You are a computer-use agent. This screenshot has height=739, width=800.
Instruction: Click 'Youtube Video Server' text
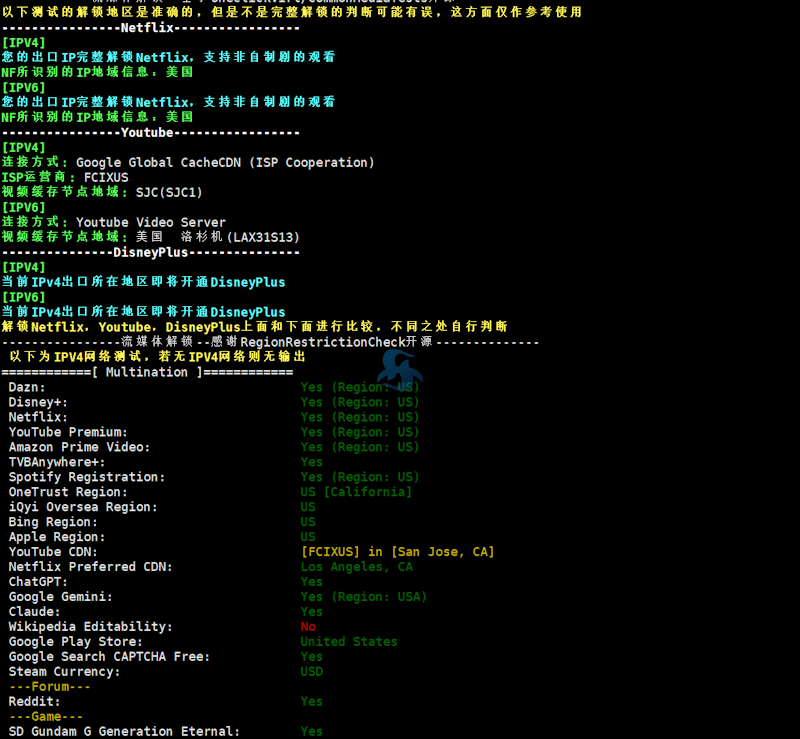click(x=151, y=223)
